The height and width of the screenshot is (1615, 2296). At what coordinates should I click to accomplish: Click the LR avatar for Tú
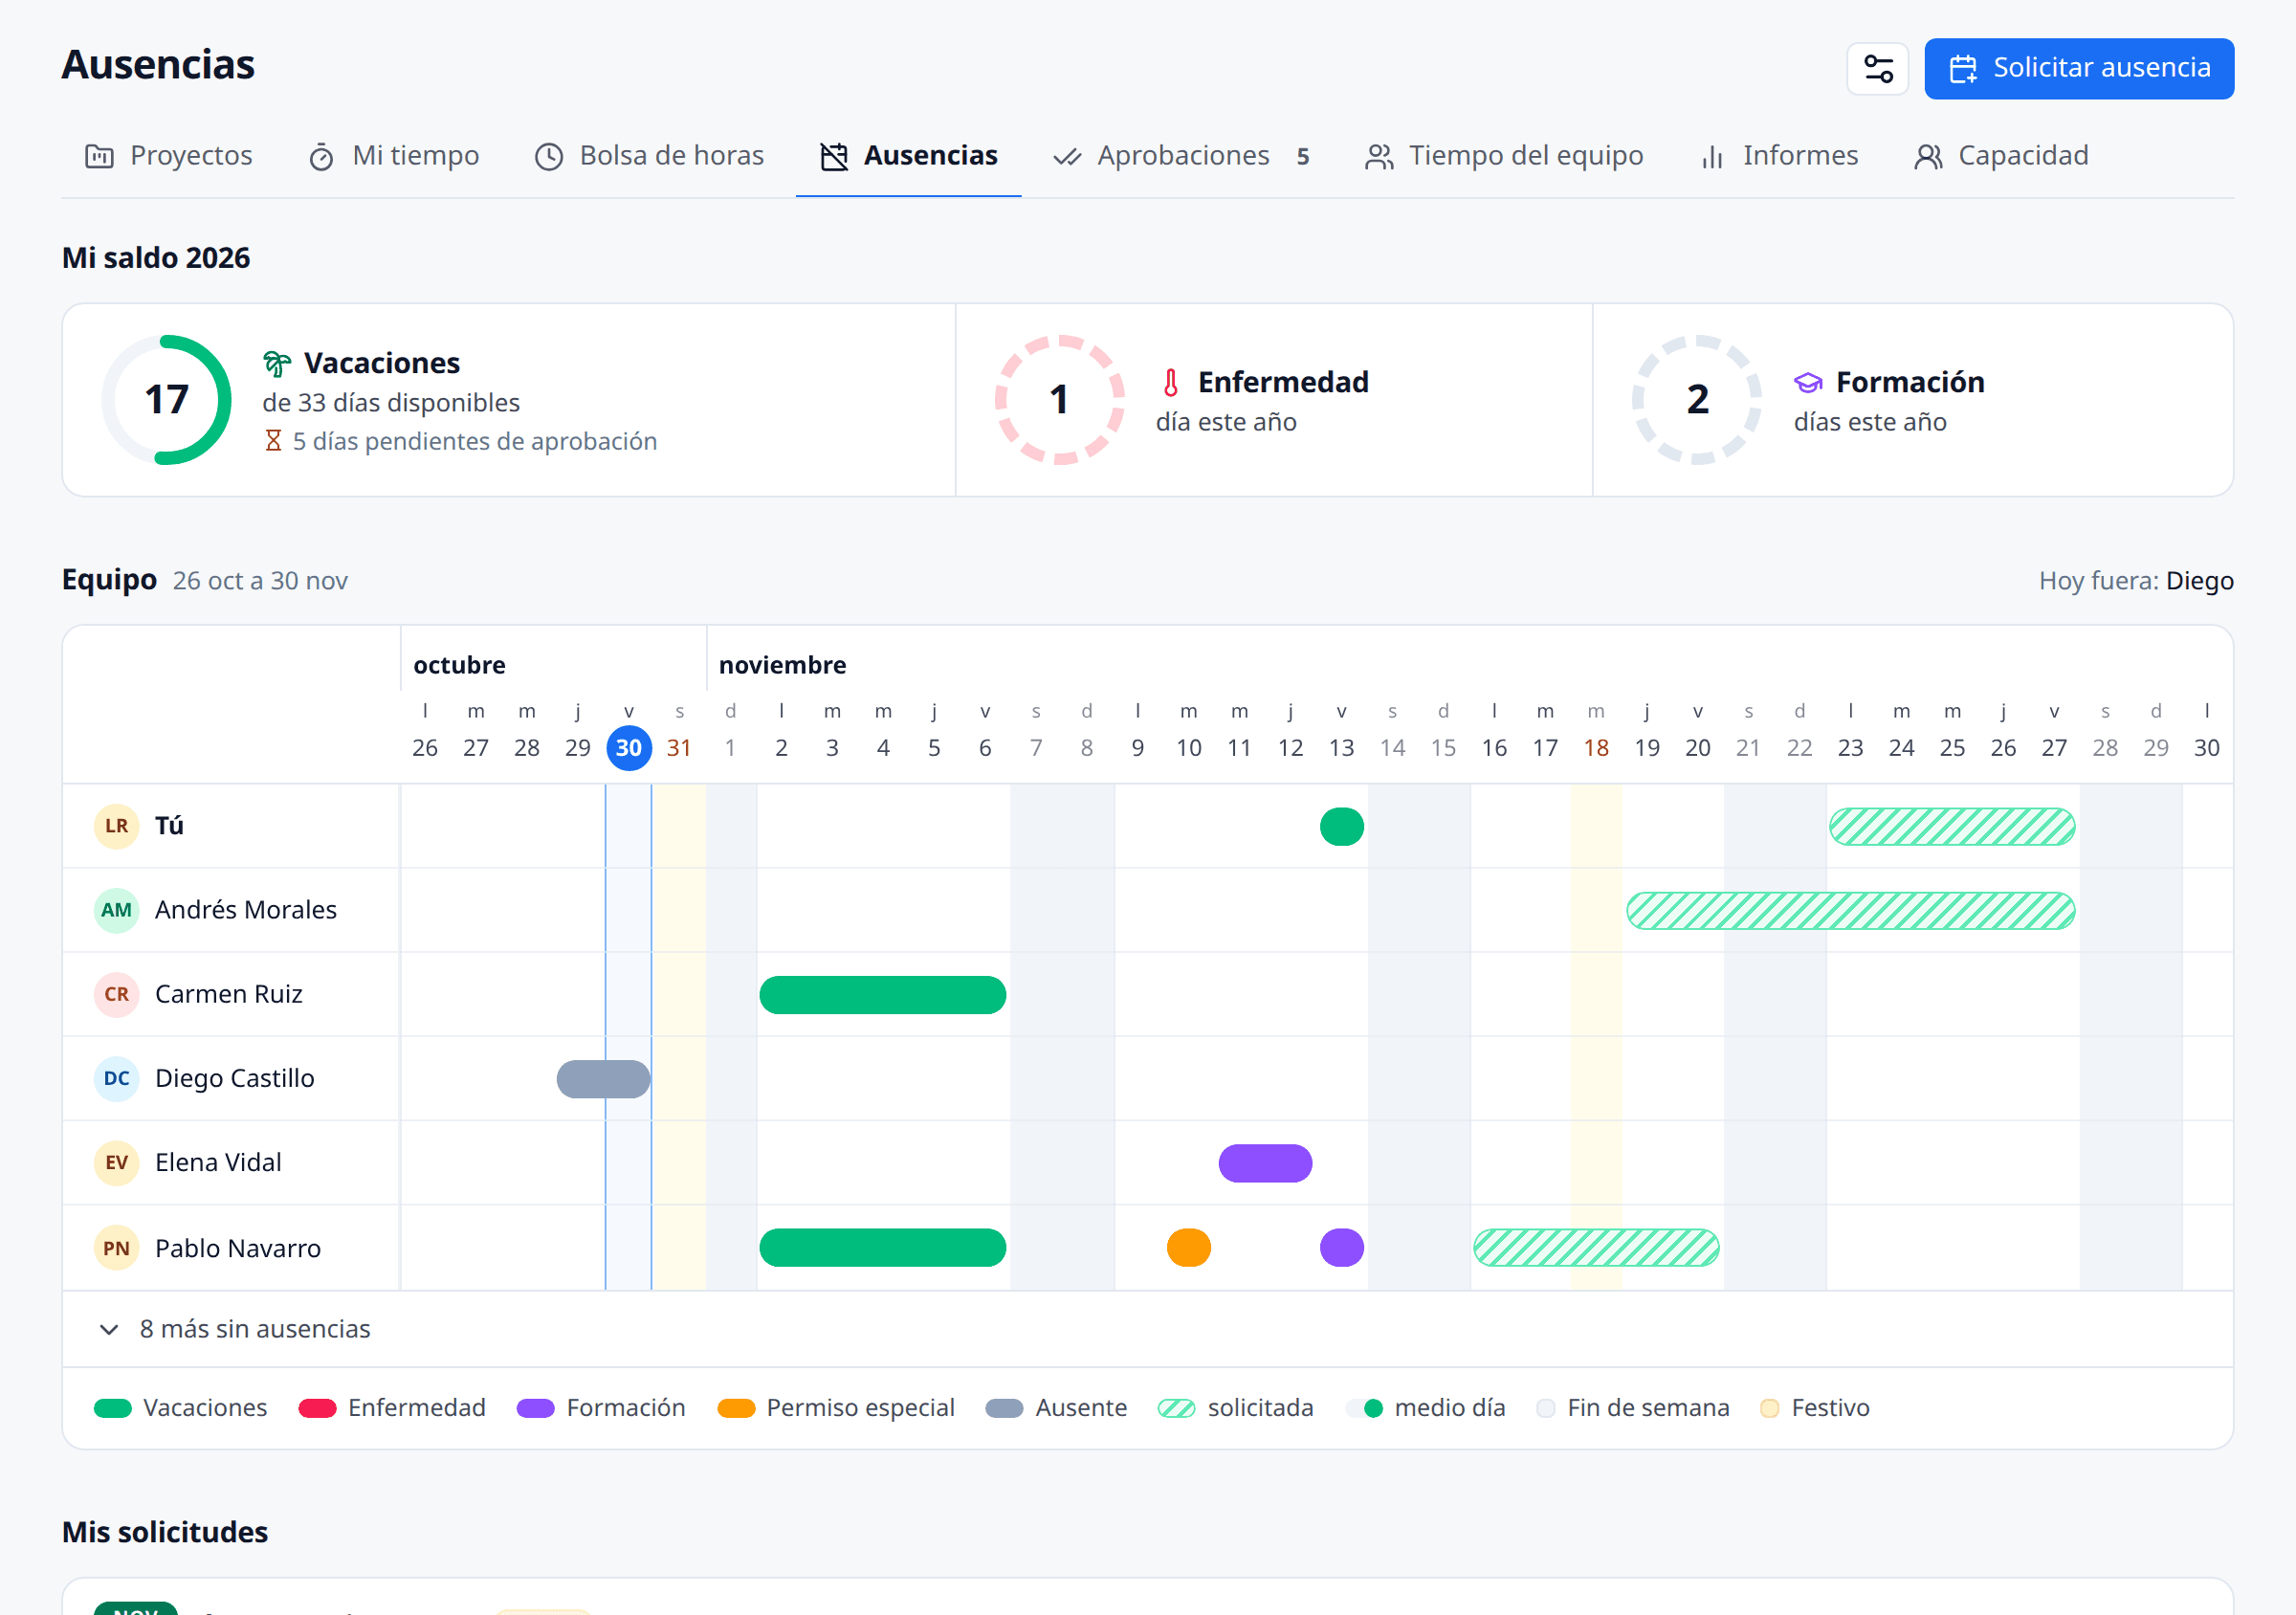tap(116, 826)
